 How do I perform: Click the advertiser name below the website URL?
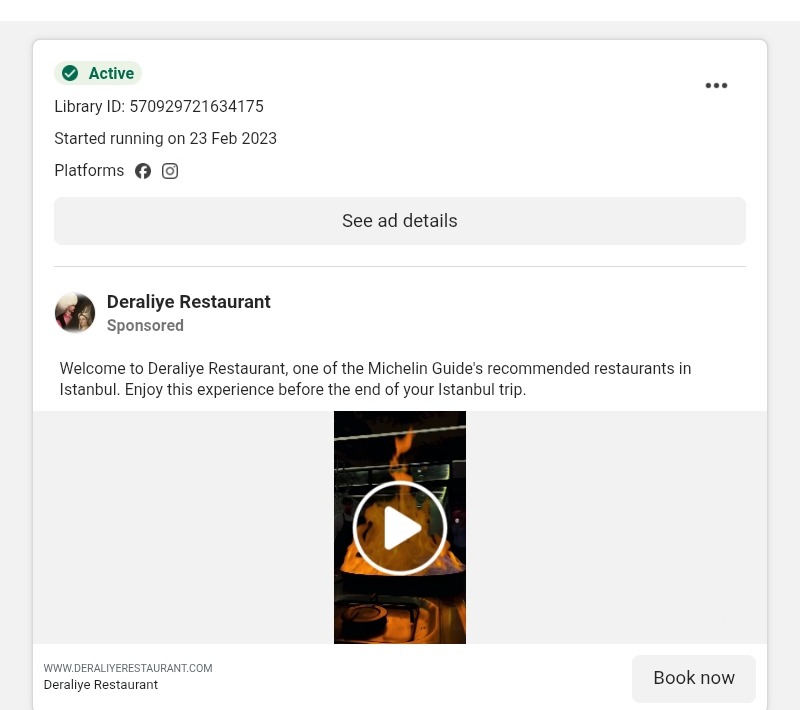[101, 685]
